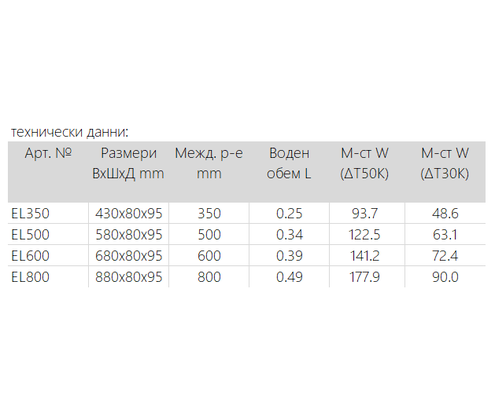Click the 'Воден обем L' header

pyautogui.click(x=289, y=163)
